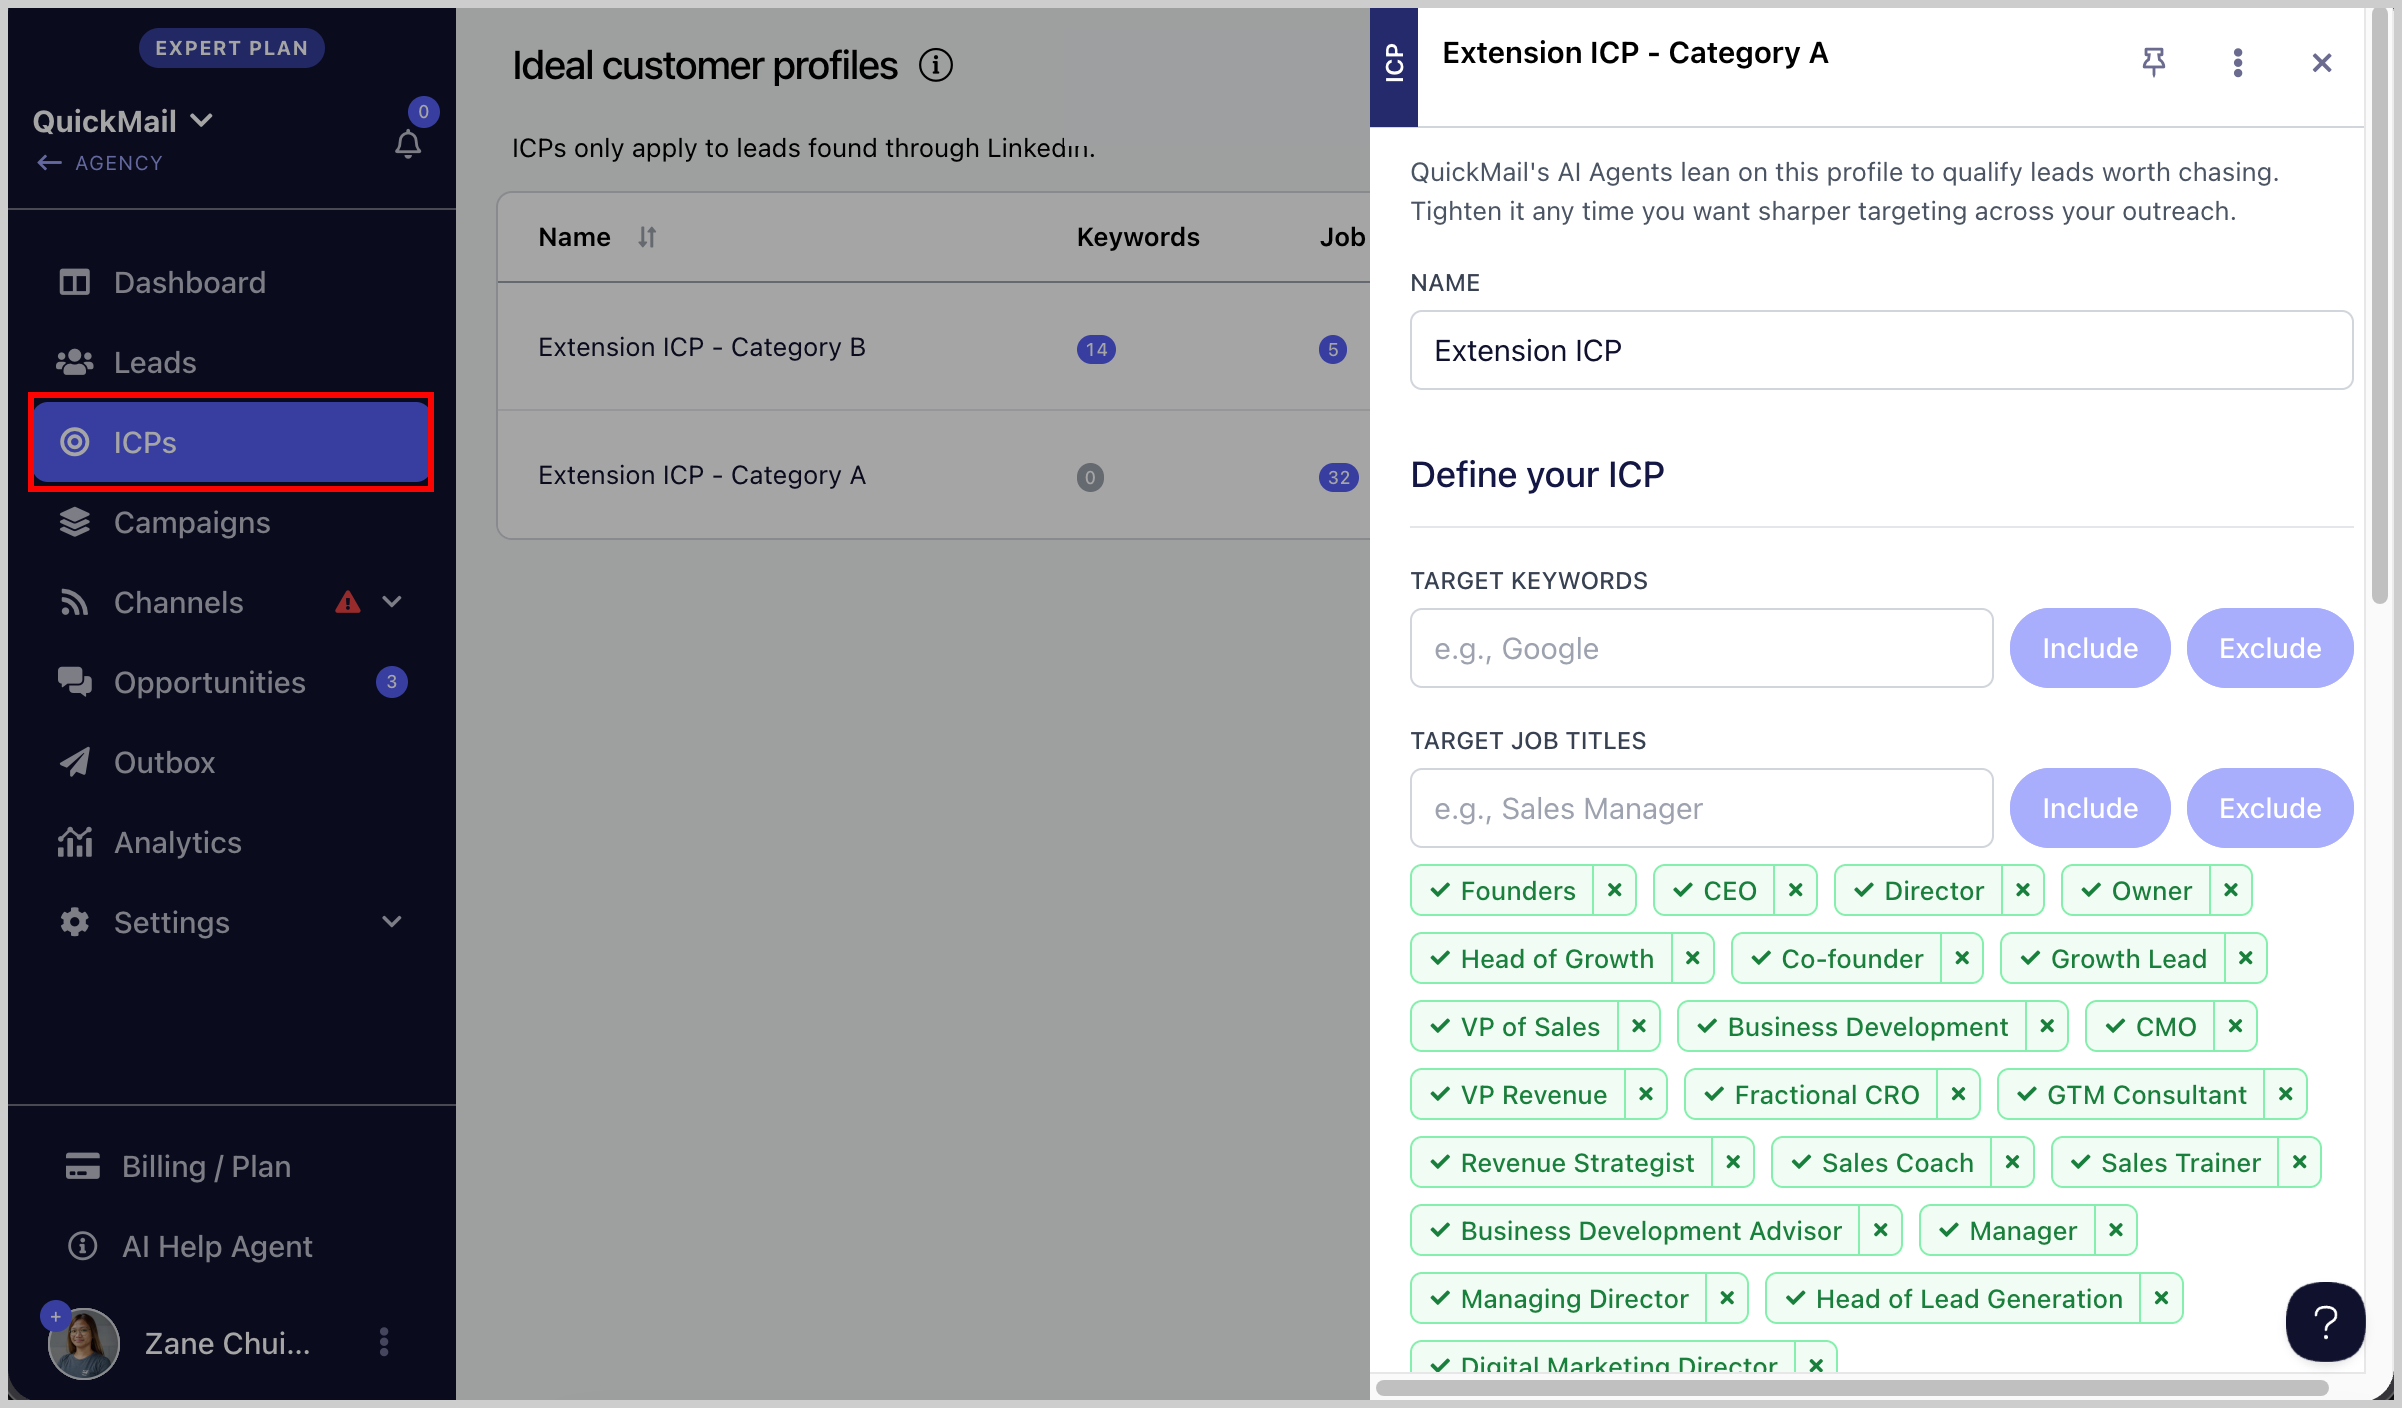Remove the Business Development Advisor tag
This screenshot has width=2402, height=1408.
point(1881,1230)
